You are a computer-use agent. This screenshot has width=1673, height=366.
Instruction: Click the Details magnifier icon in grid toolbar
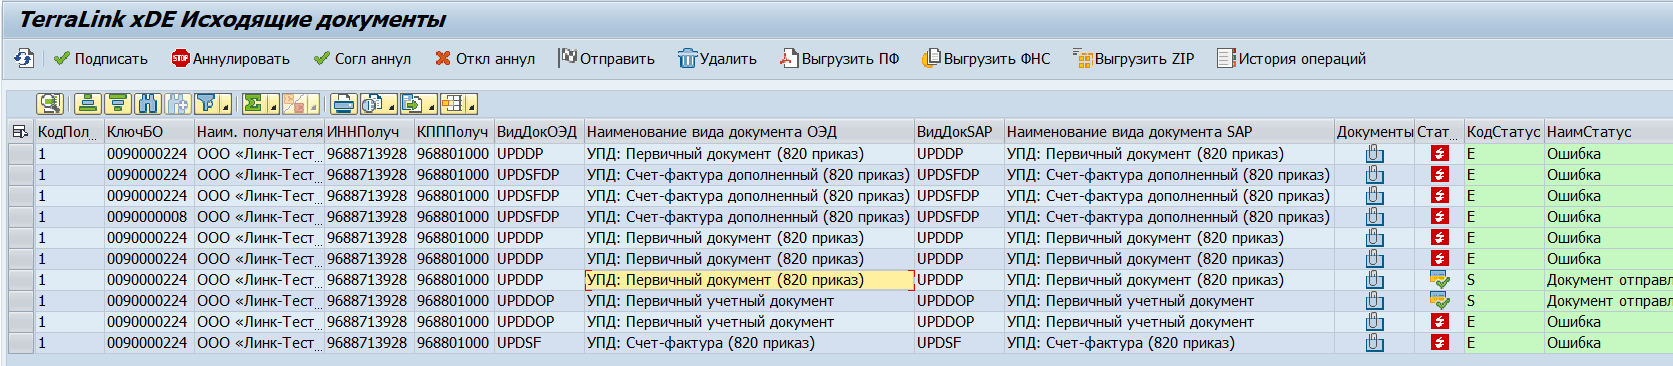click(50, 104)
